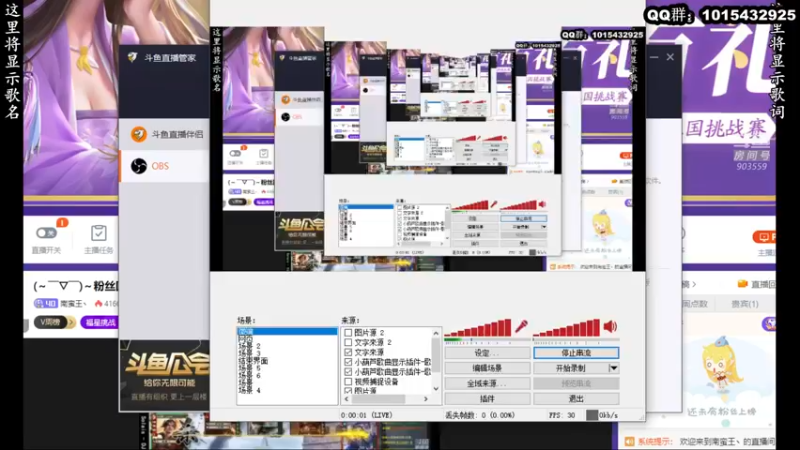The image size is (800, 450).
Task: Minimize the 斗鱼直播管家 window
Action: coord(654,57)
